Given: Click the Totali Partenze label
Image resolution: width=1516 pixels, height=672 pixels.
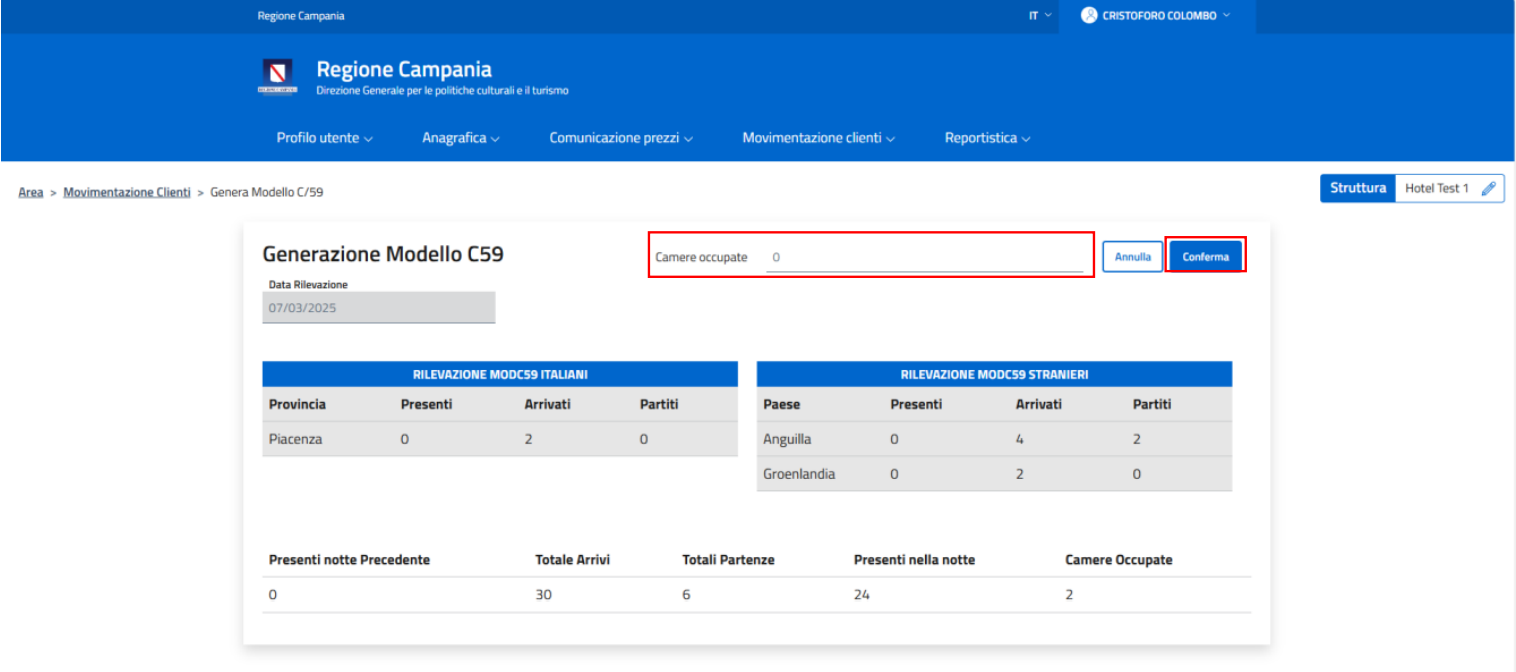Looking at the screenshot, I should coord(728,560).
